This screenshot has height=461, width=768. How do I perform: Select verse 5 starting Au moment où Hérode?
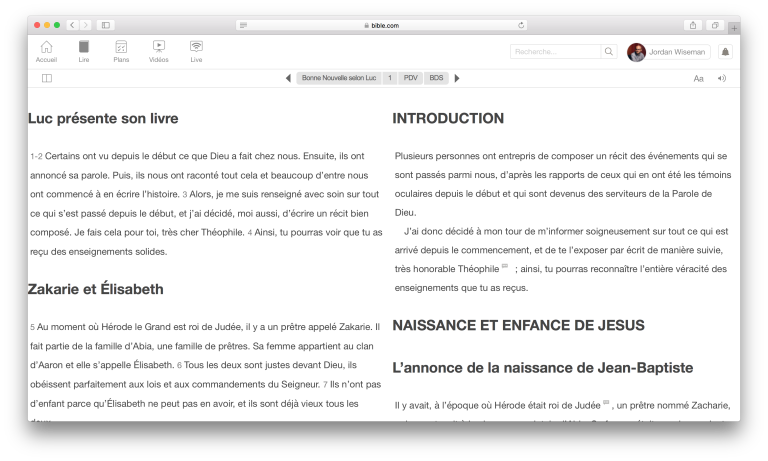click(x=205, y=346)
